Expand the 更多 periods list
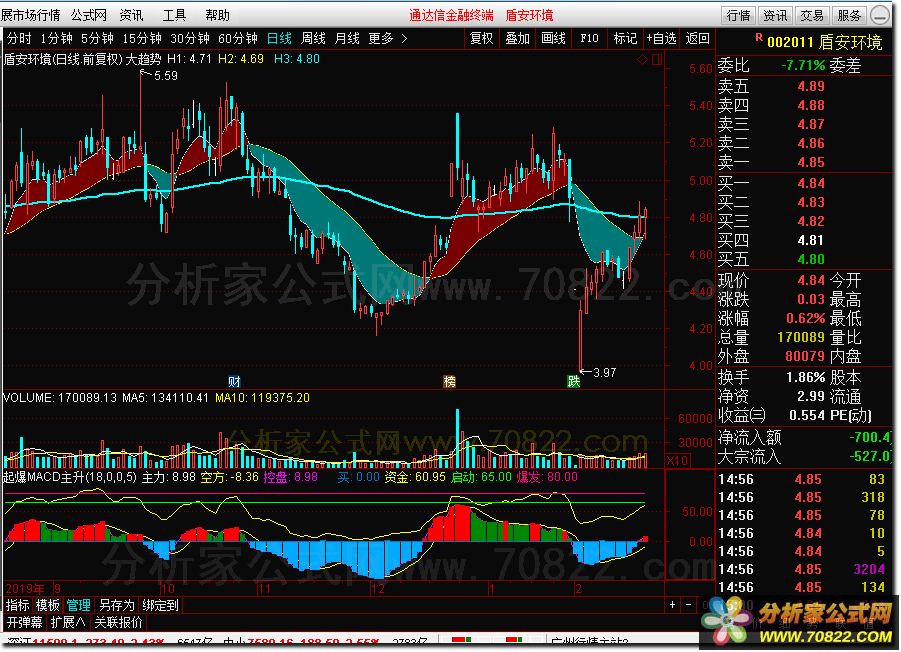 pyautogui.click(x=388, y=38)
